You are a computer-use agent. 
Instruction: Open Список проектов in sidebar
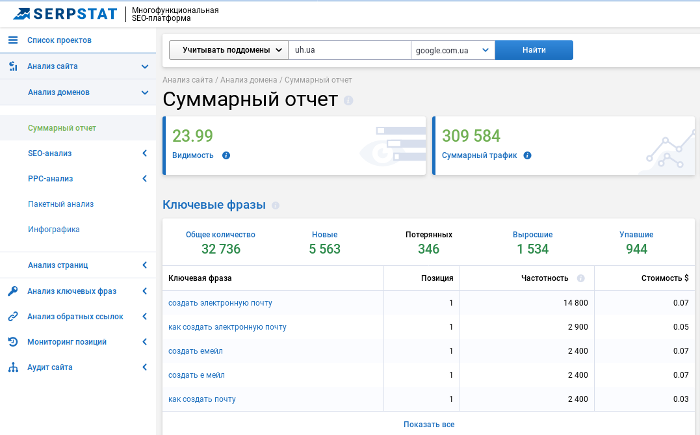click(59, 40)
